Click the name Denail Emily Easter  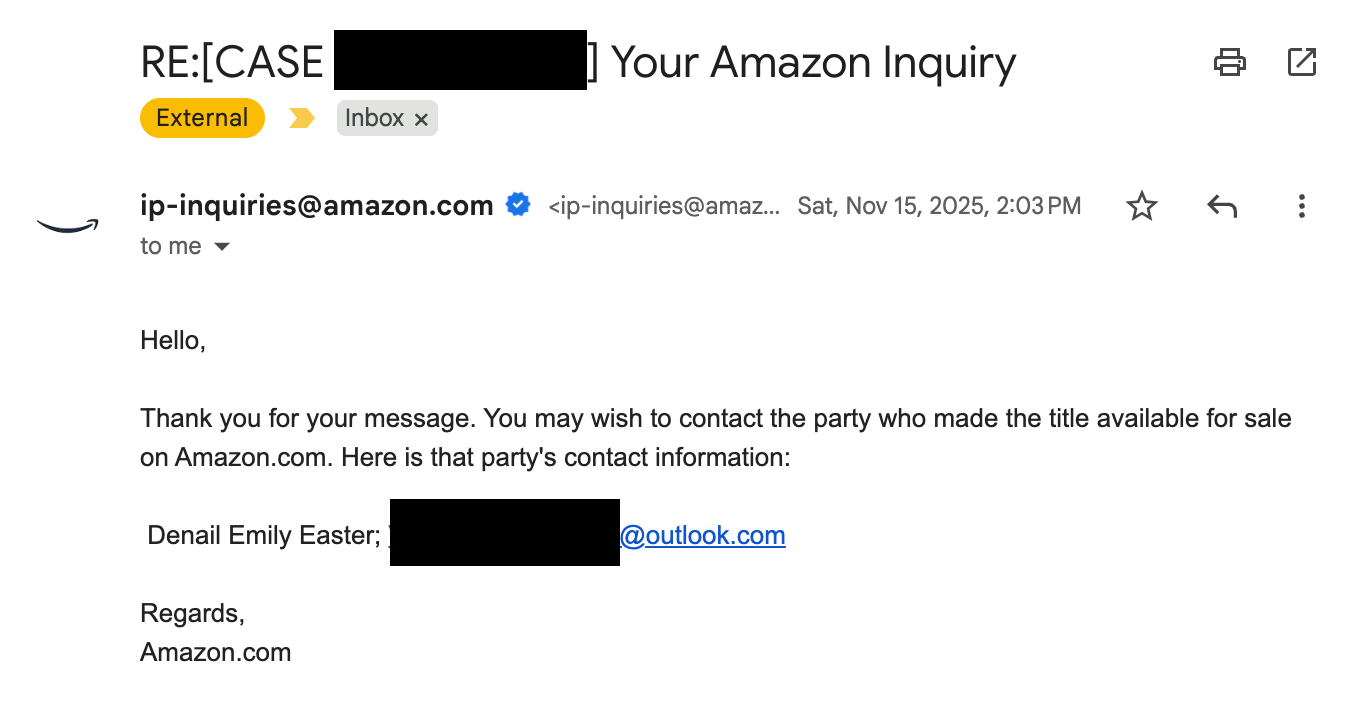coord(260,536)
